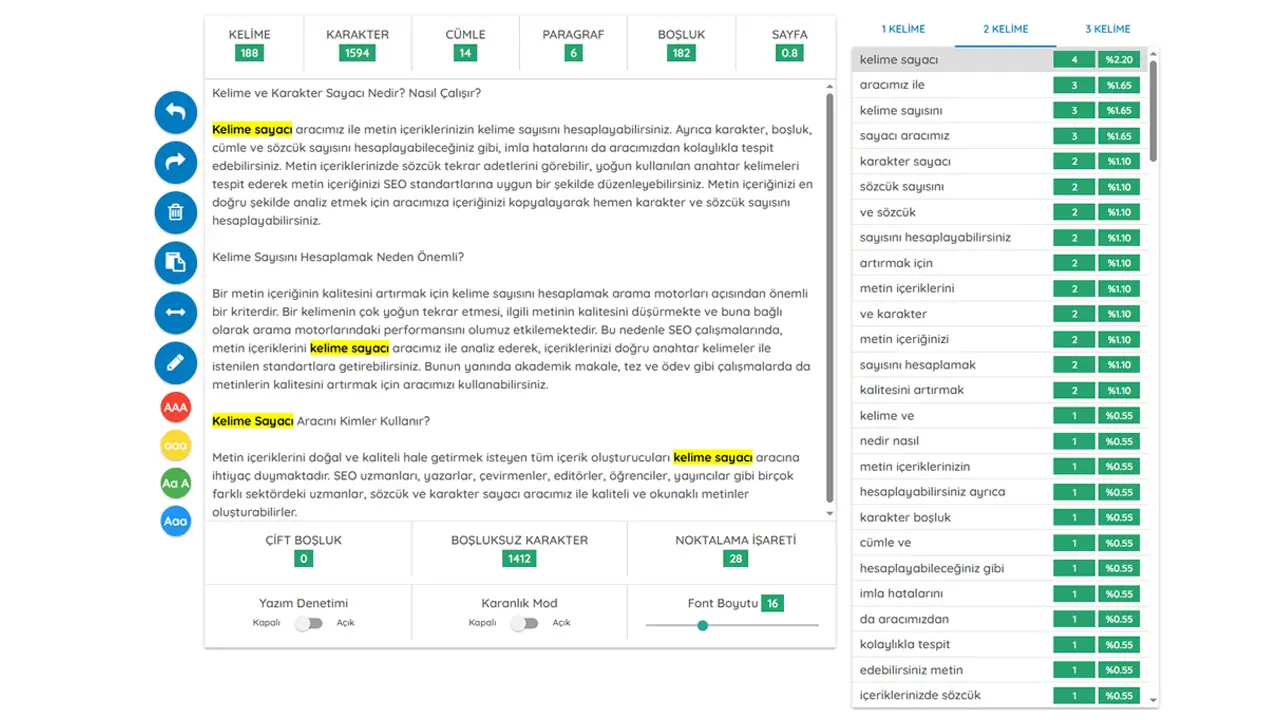Clear text with the trash icon

(176, 212)
